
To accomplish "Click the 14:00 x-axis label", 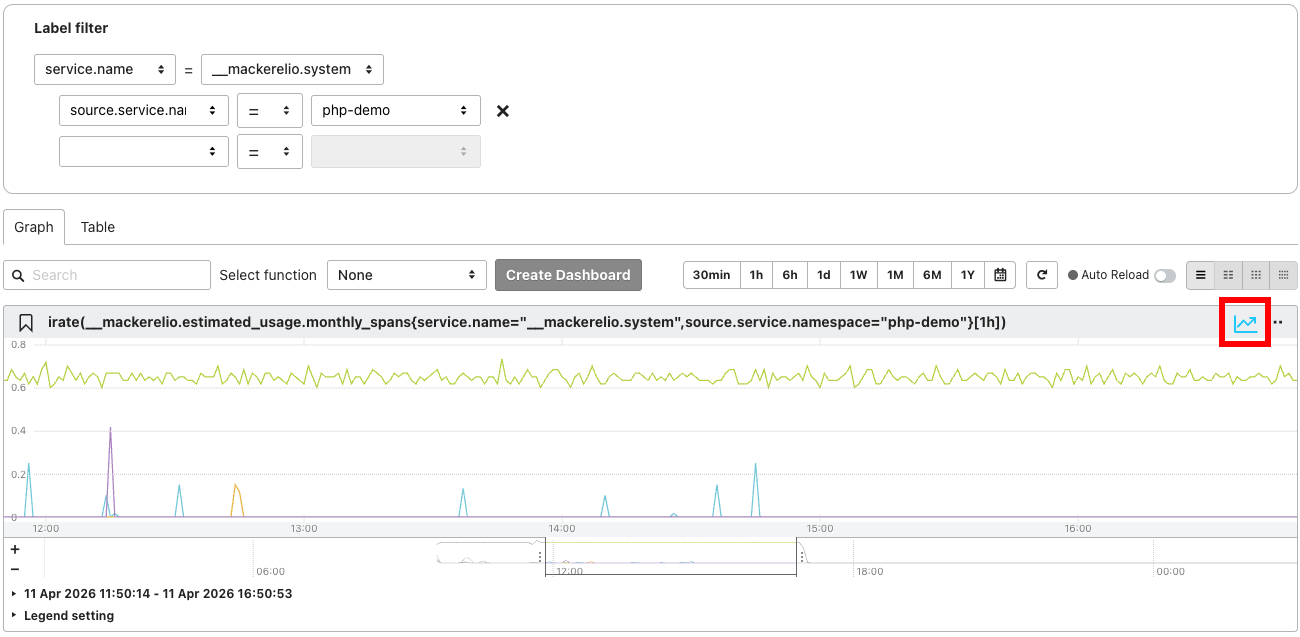I will coord(562,528).
